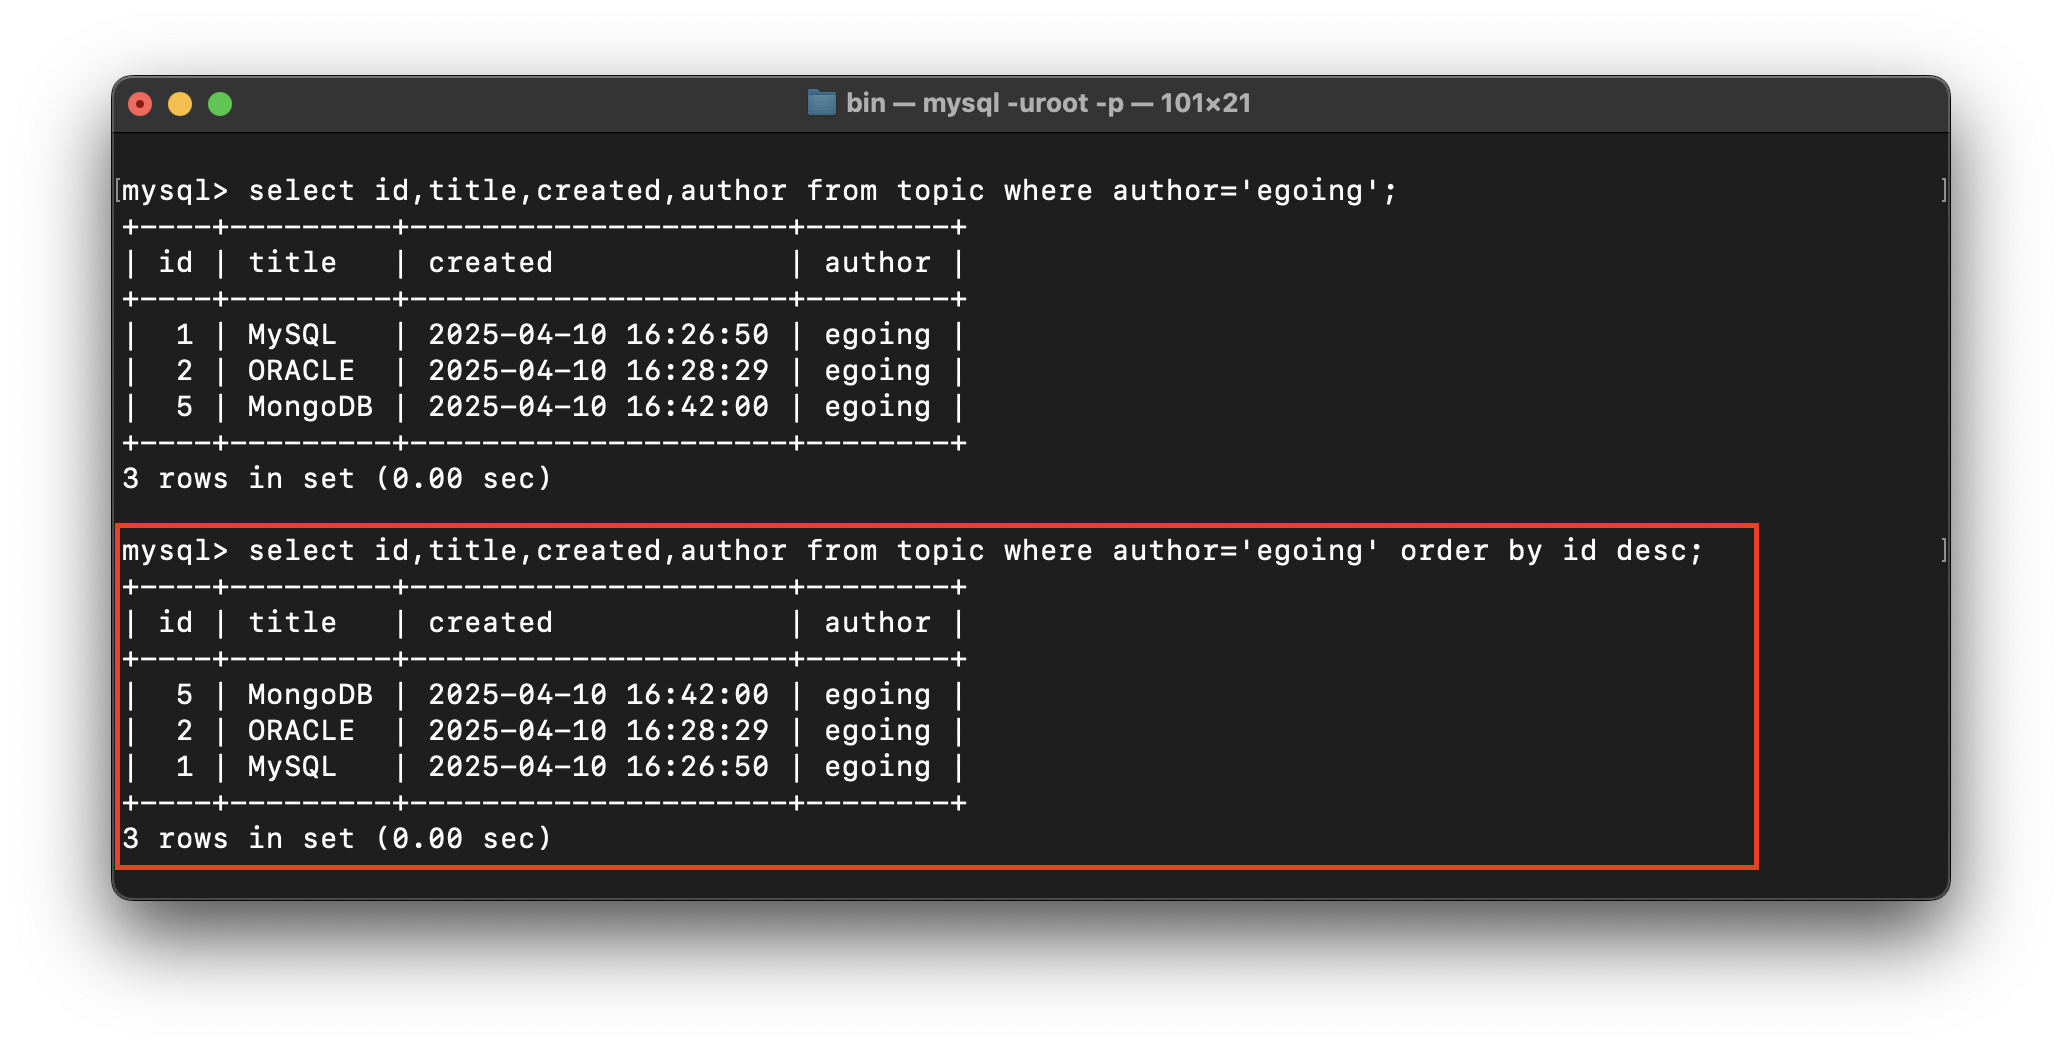Viewport: 2062px width, 1048px height.
Task: Click id '5' in the first result table
Action: (184, 407)
